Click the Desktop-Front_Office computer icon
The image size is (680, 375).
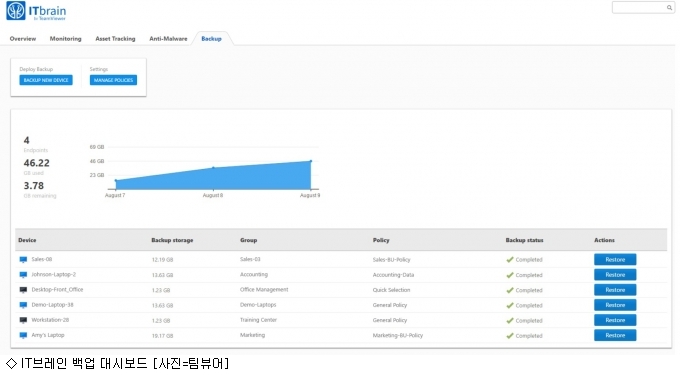click(x=23, y=290)
